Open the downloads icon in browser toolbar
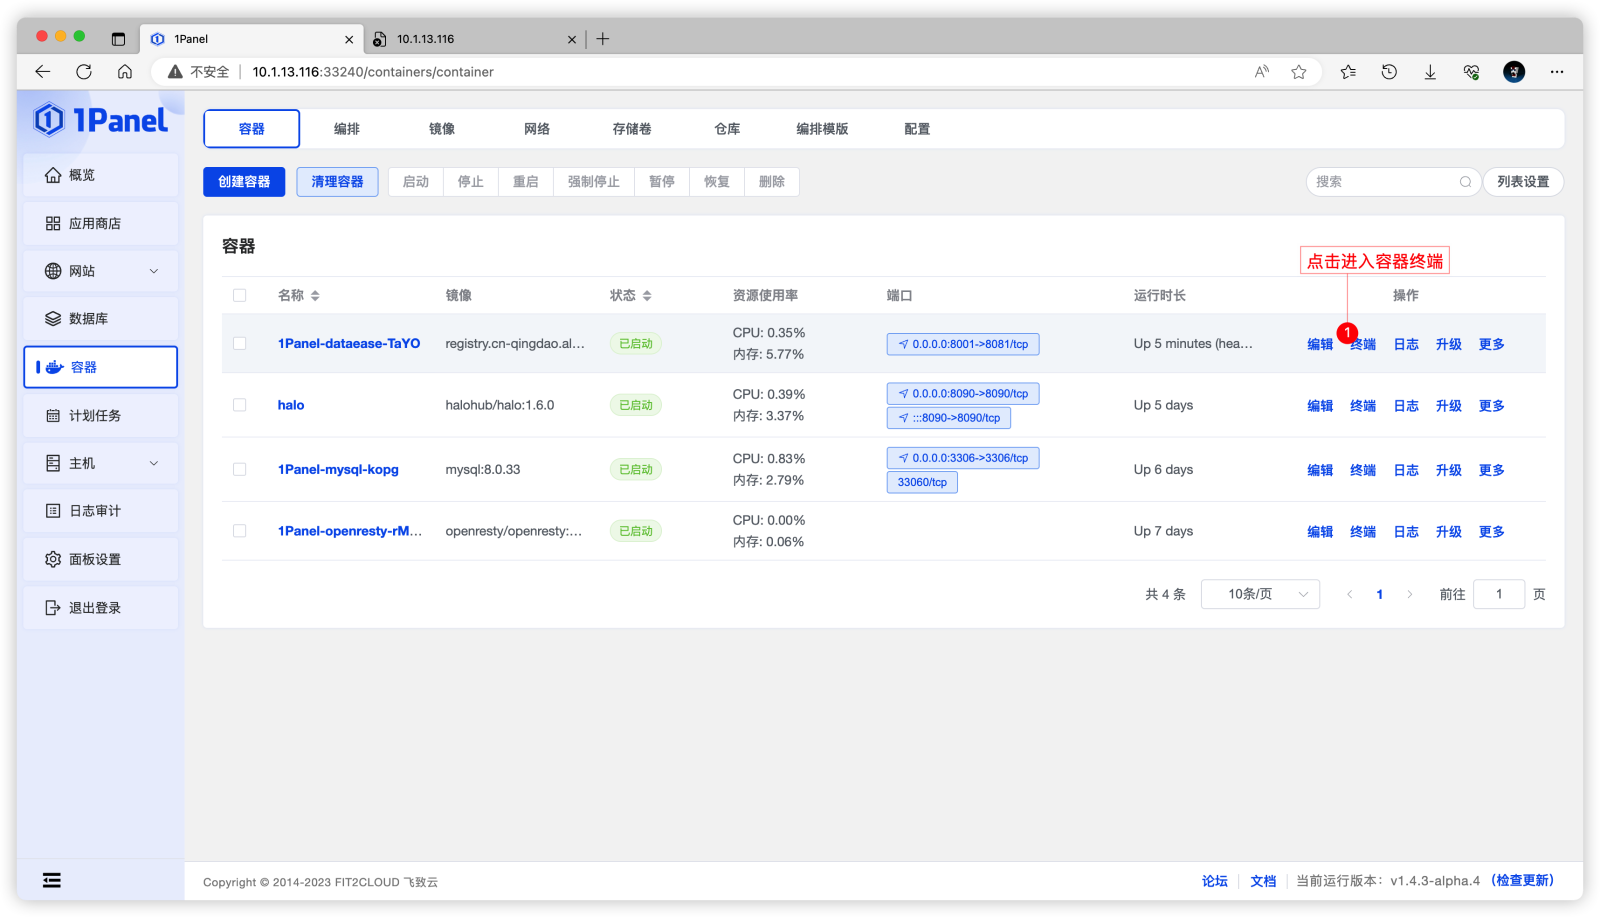 (1430, 72)
